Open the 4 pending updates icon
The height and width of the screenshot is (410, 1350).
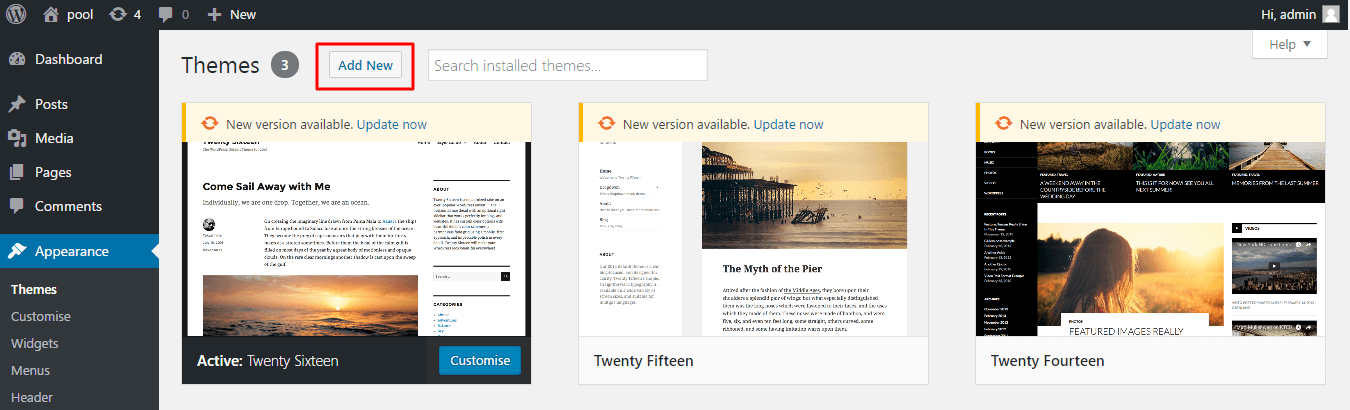click(125, 14)
